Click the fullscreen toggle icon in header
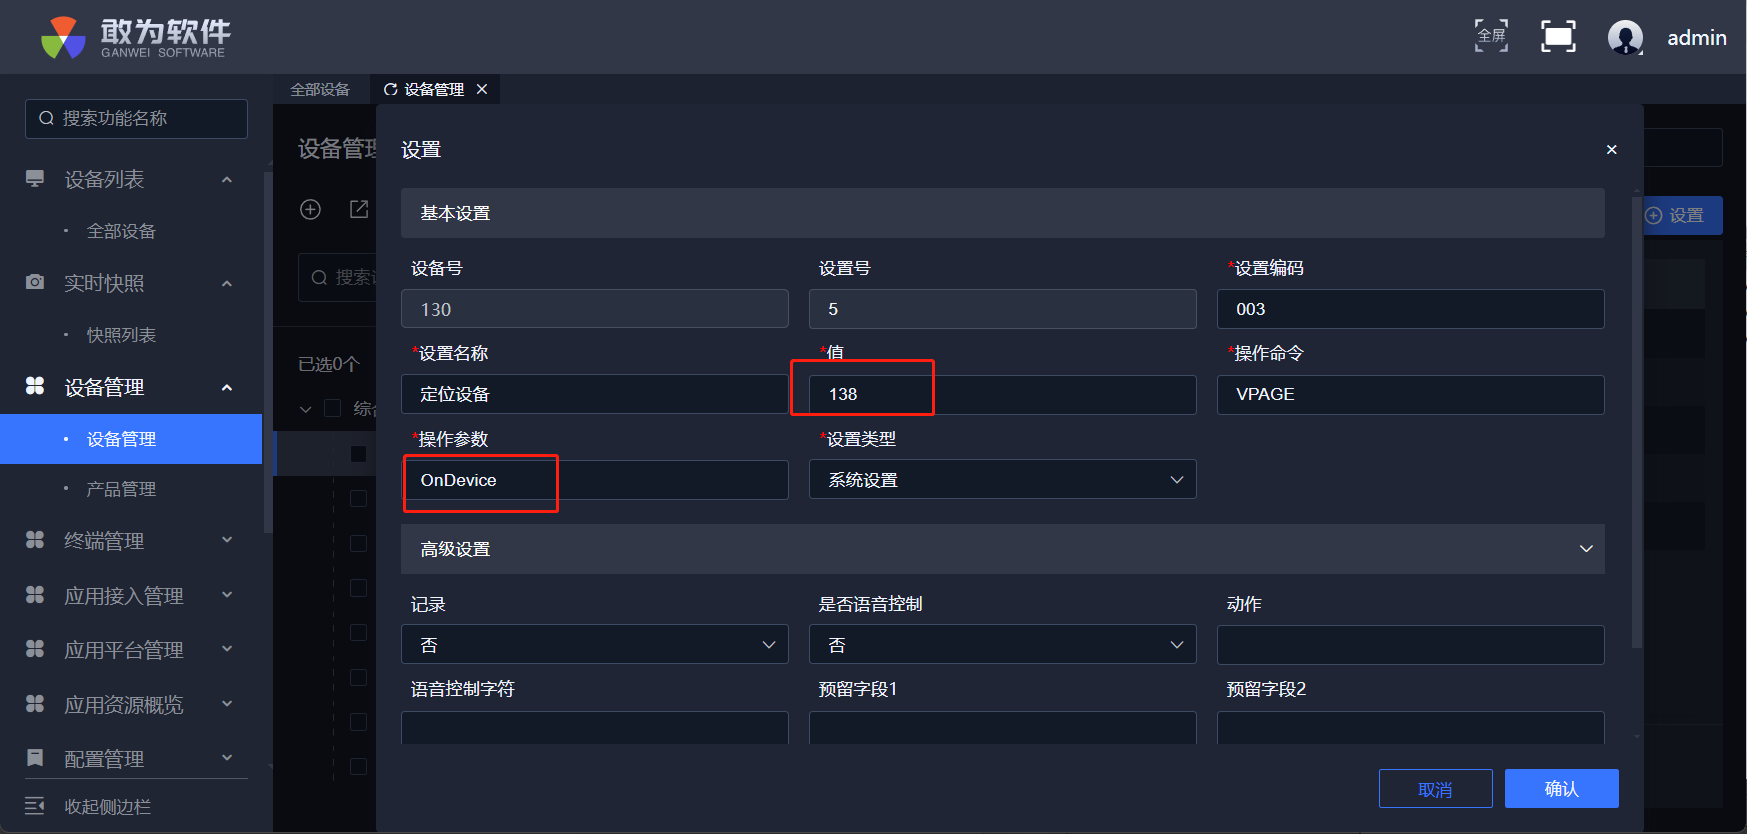 pos(1558,37)
